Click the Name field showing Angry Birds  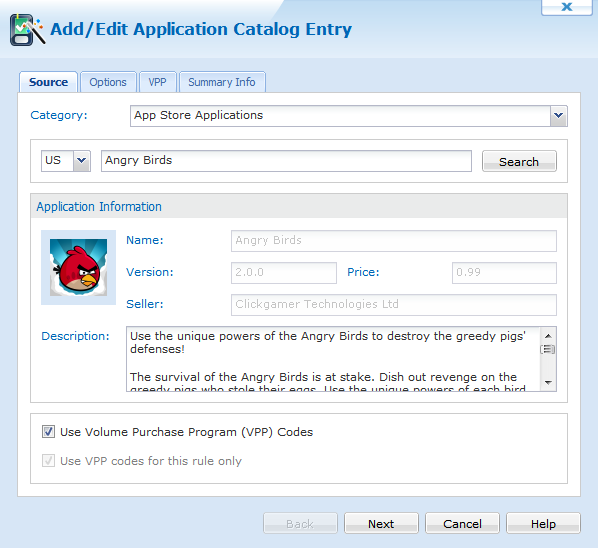click(394, 241)
